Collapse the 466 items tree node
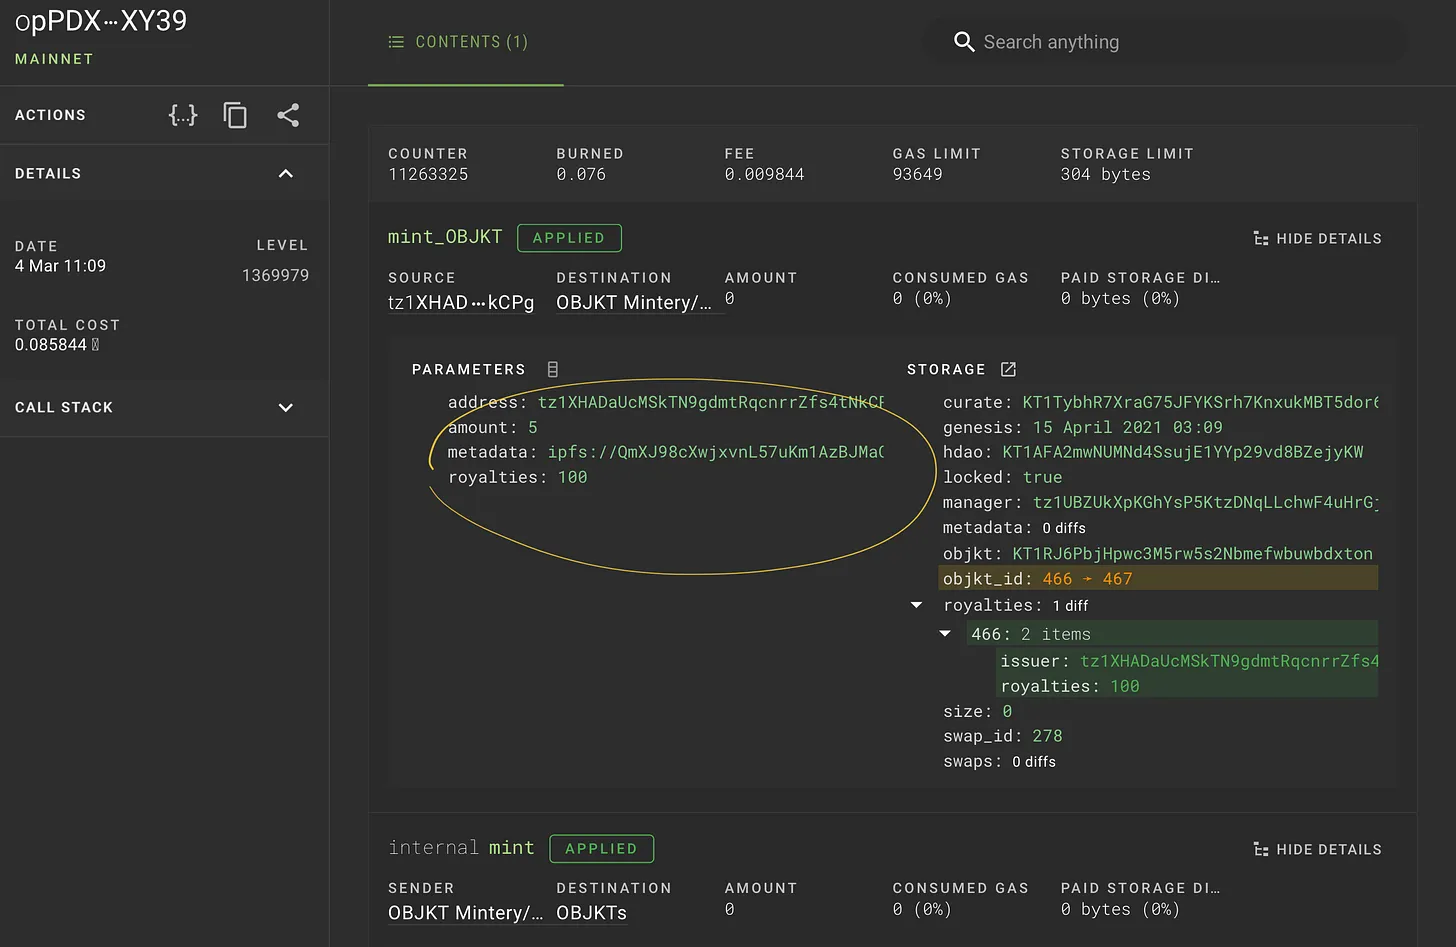This screenshot has height=947, width=1456. (x=945, y=634)
